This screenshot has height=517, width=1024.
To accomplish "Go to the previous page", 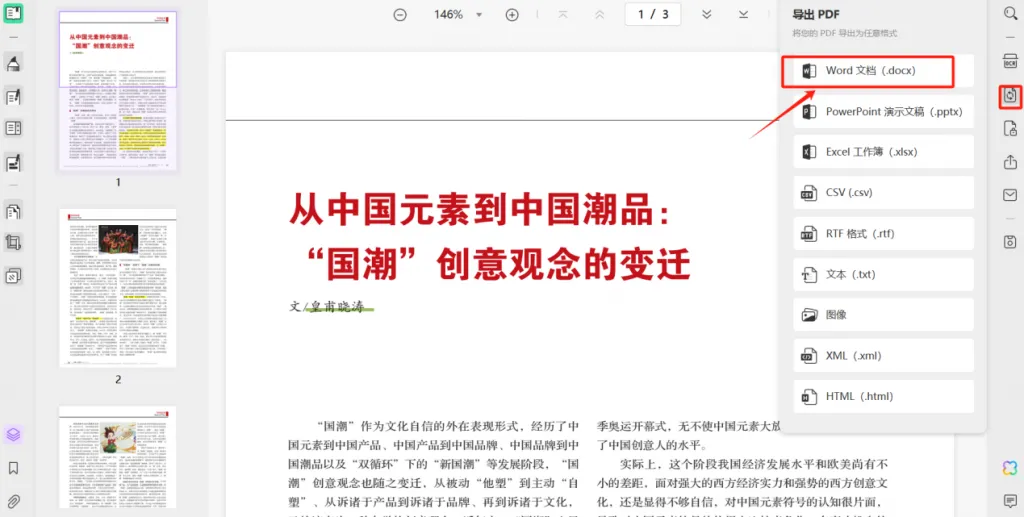I will [x=600, y=14].
